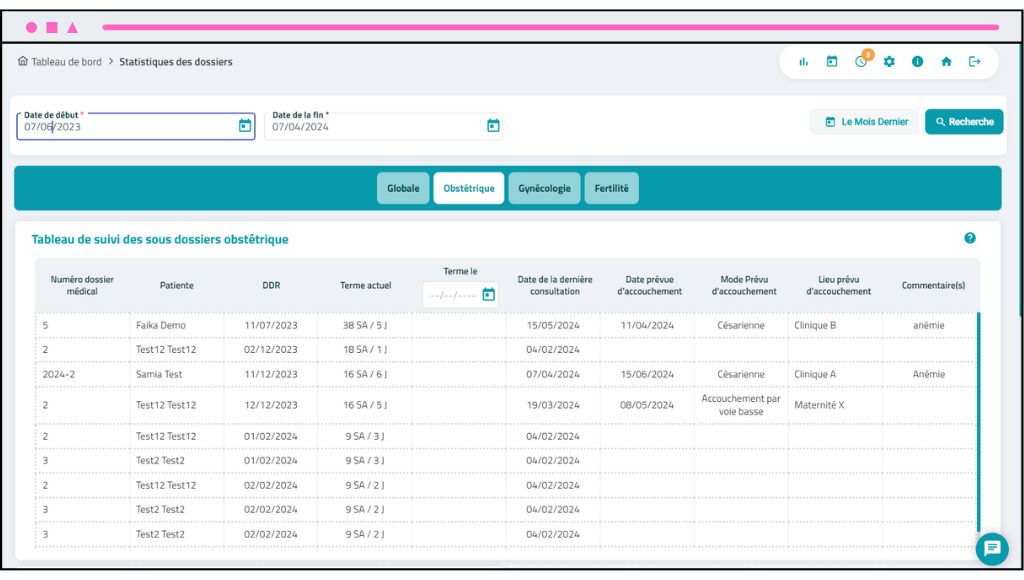Click dossier number 2024-2
1024x580 pixels.
59,374
